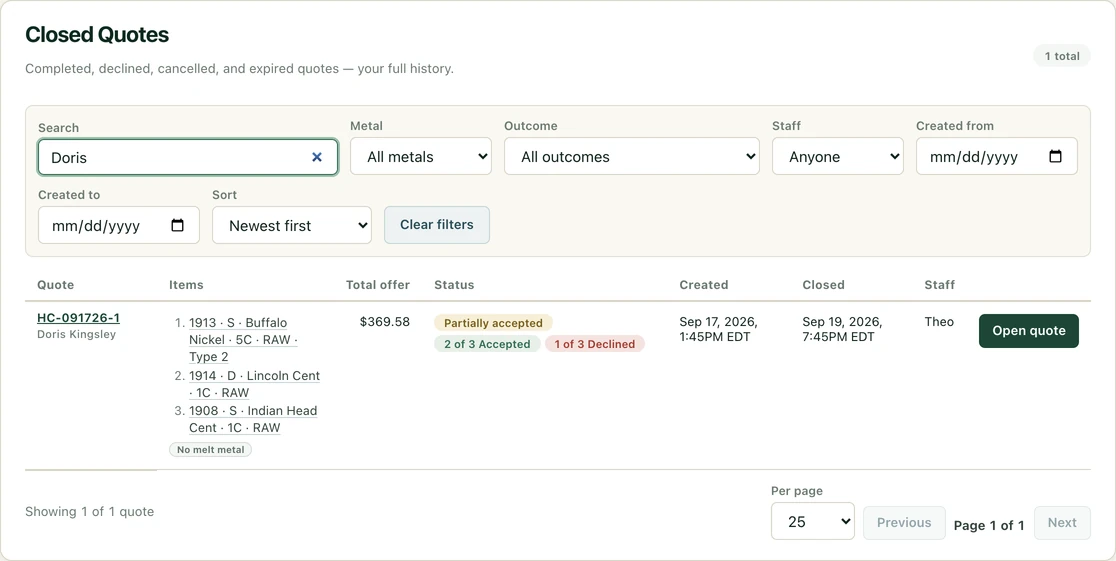Click the Showing 1 of 1 quote text
Screen dimensions: 1116x561
click(89, 511)
